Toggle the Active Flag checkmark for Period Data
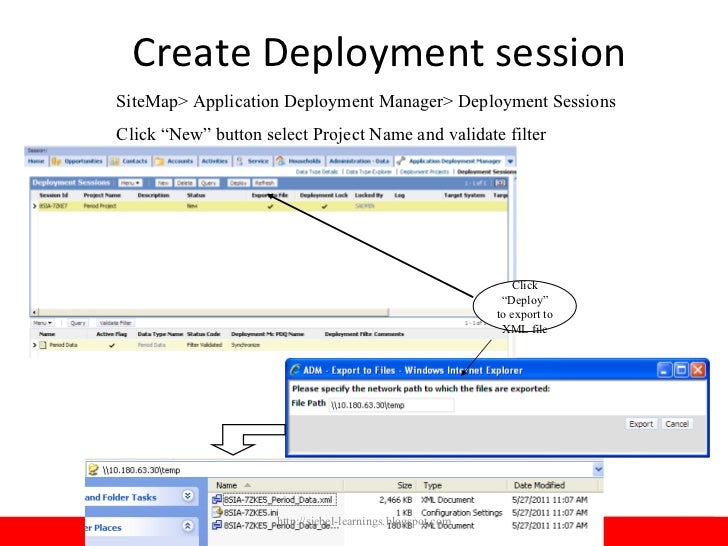 [x=111, y=345]
